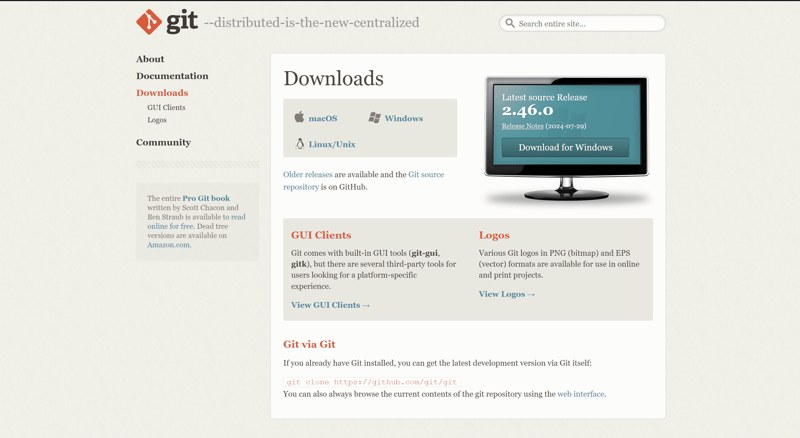Follow the Older releases link

(x=308, y=175)
